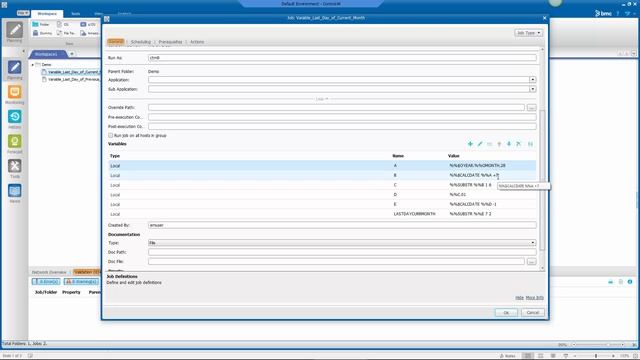Edit selected variable with pencil icon

click(x=480, y=144)
